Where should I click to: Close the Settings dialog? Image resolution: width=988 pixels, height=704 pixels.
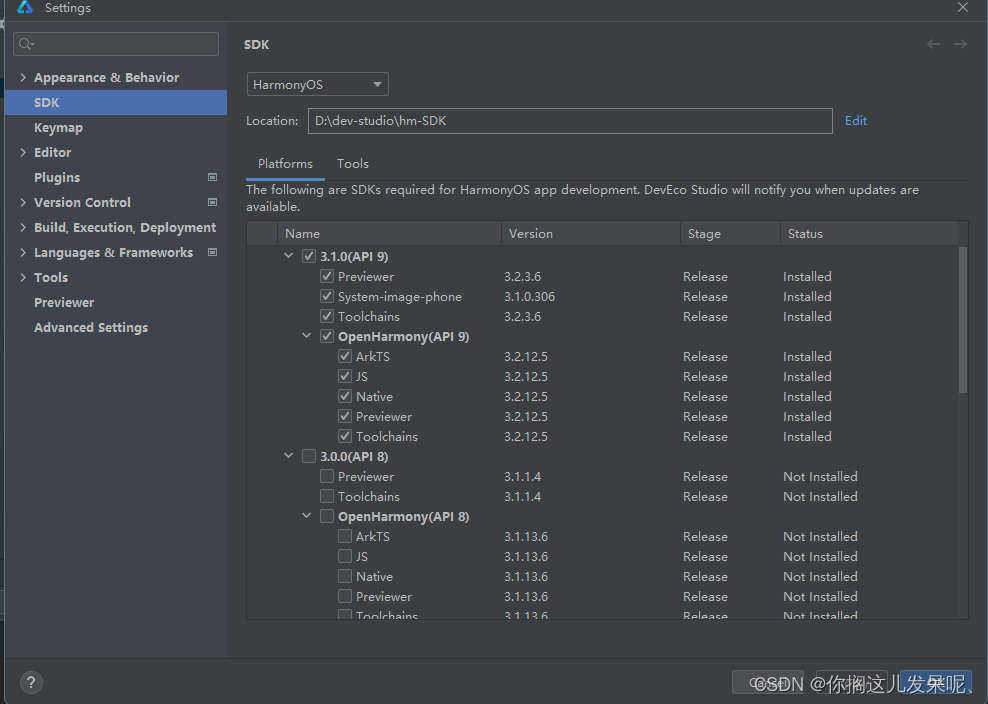(x=963, y=8)
